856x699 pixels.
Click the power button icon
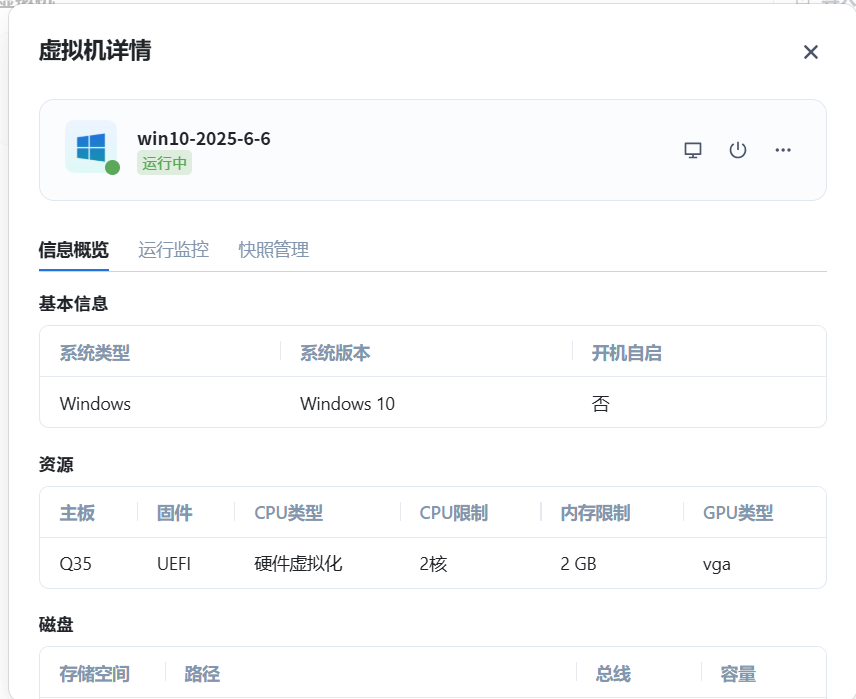(738, 150)
